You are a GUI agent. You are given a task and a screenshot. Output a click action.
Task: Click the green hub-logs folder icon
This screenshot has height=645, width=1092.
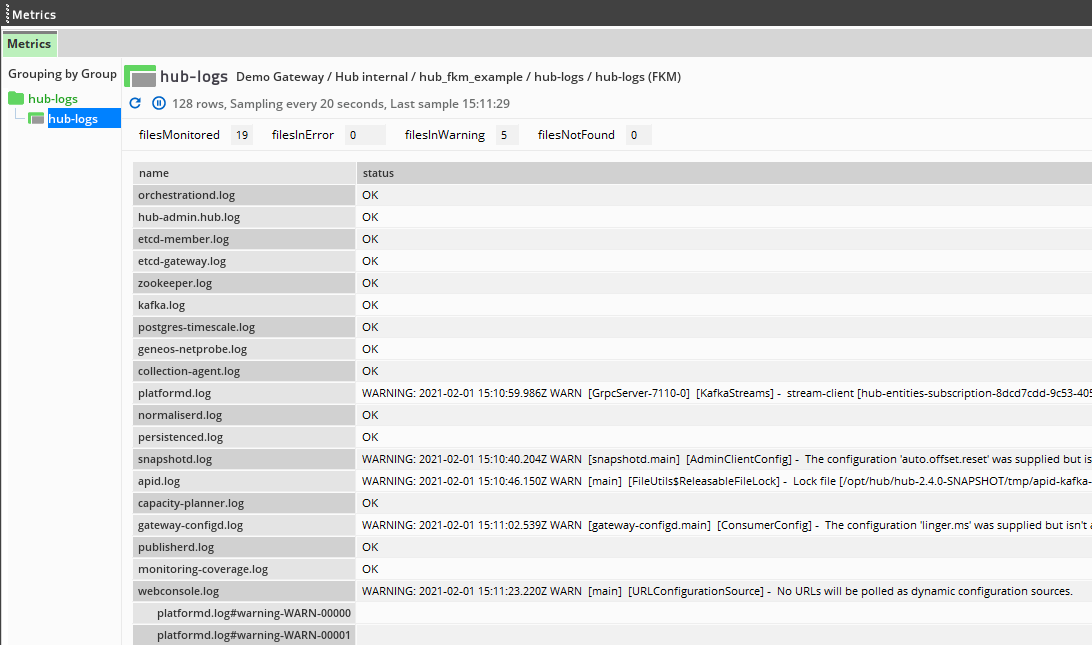pyautogui.click(x=16, y=99)
